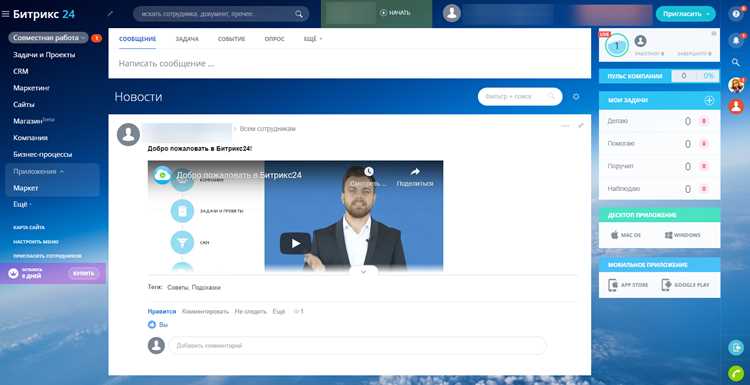Viewport: 750px width, 385px height.
Task: Open the help question mark icon
Action: click(736, 13)
